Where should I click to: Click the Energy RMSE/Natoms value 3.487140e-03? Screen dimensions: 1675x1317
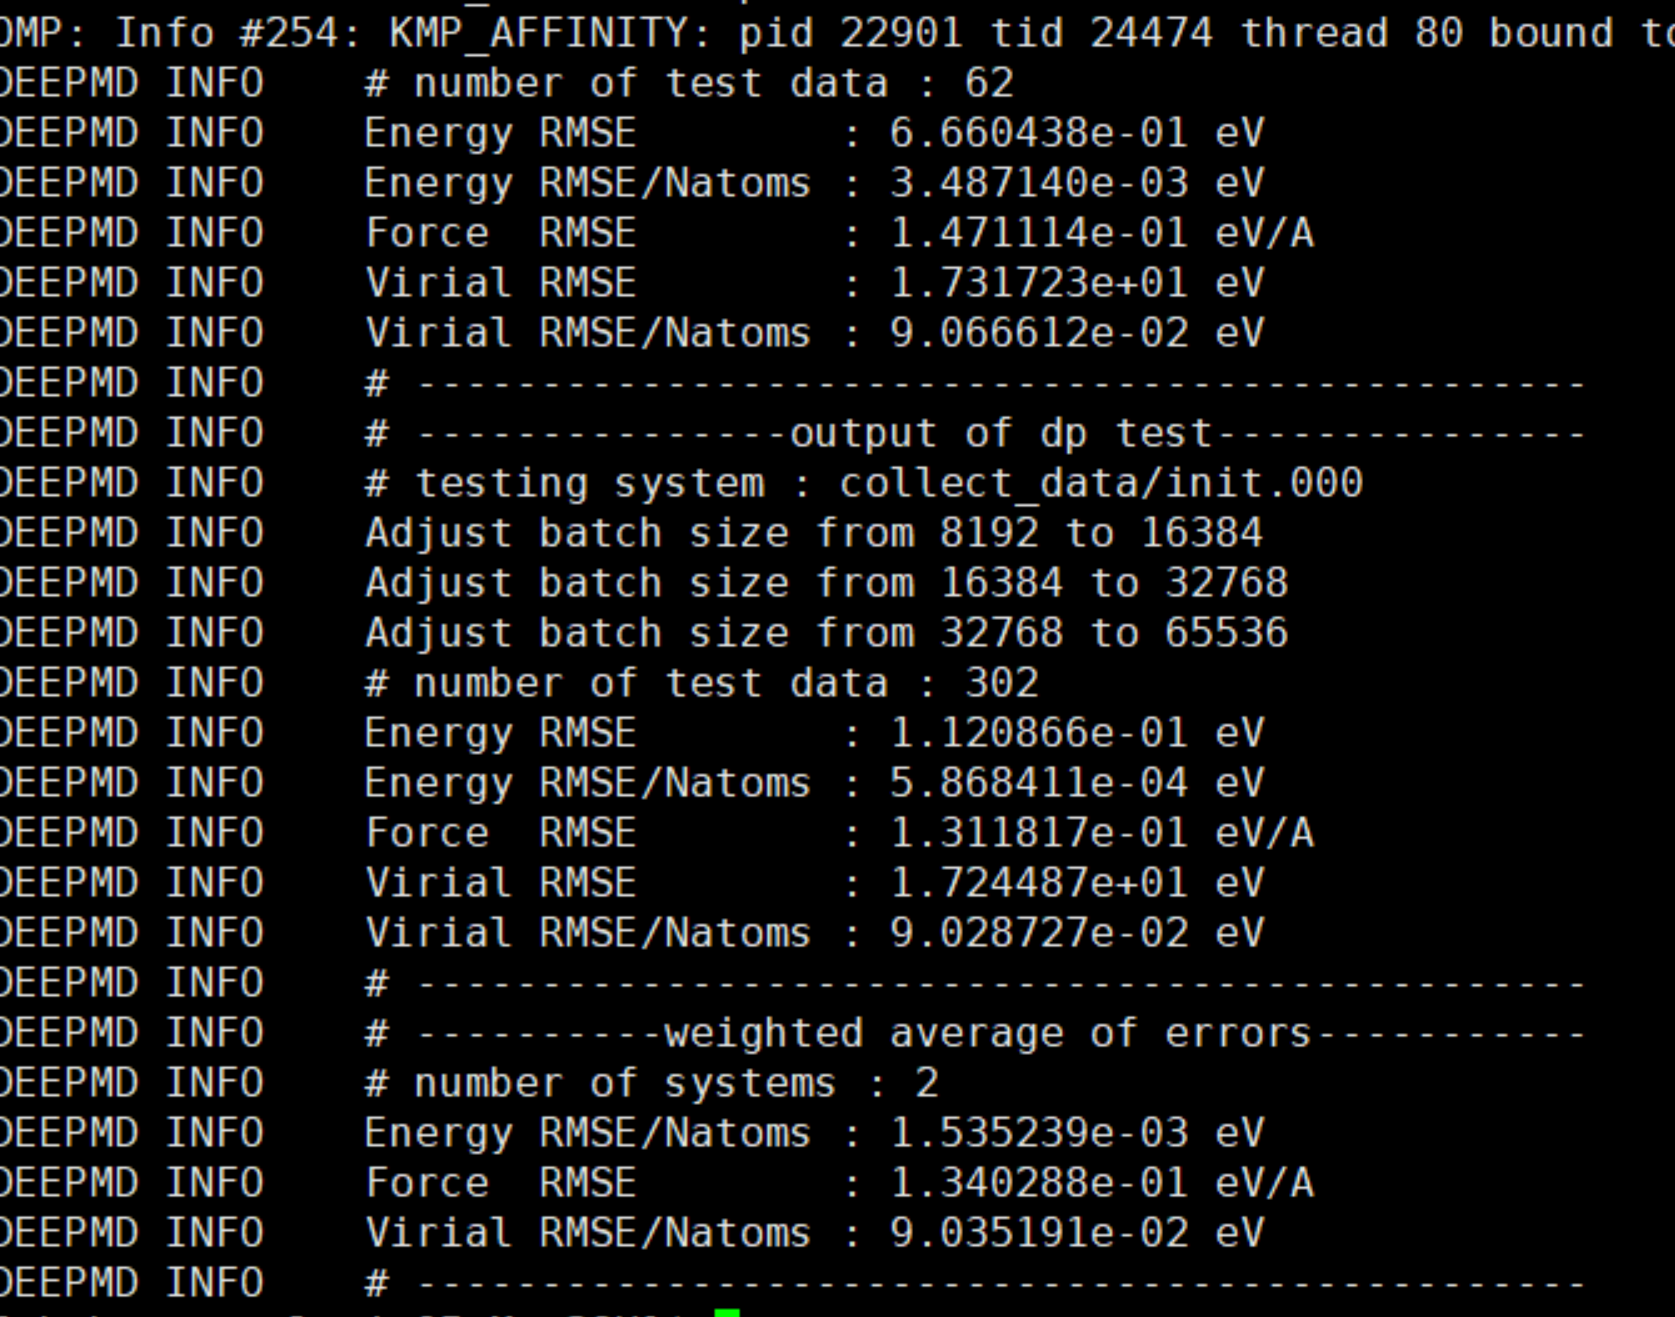(x=1038, y=183)
